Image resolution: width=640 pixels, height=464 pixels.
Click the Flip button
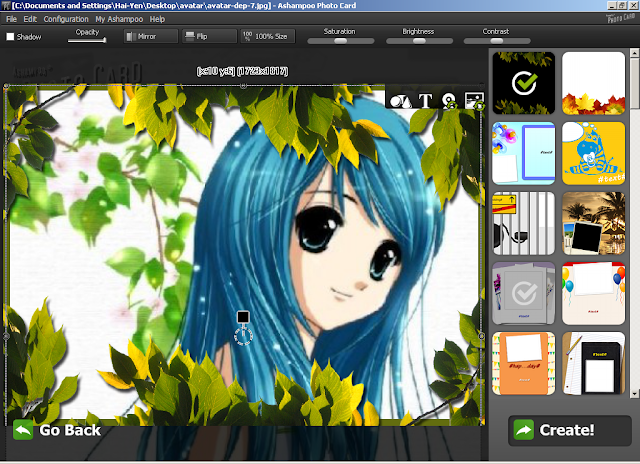point(209,36)
